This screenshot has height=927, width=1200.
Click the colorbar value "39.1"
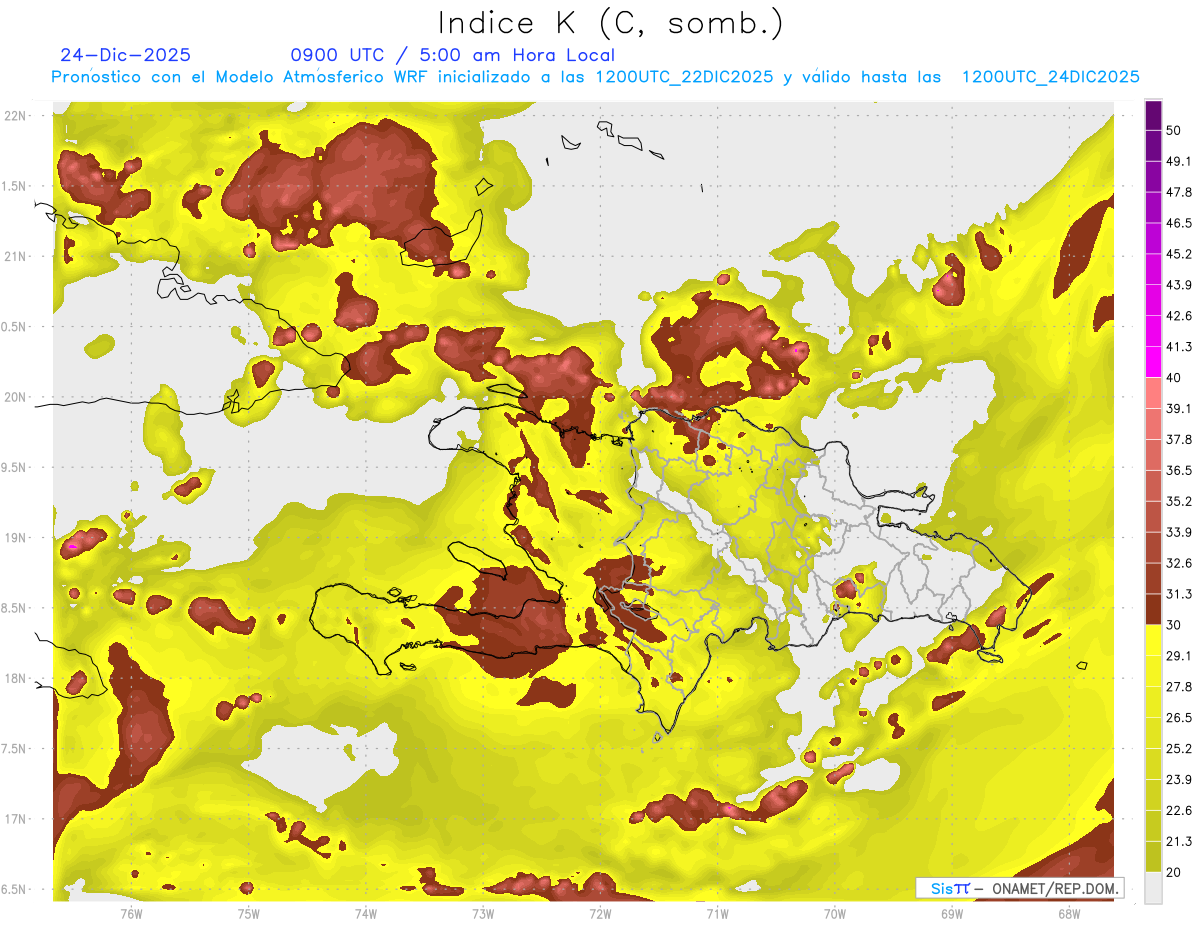pos(1179,408)
